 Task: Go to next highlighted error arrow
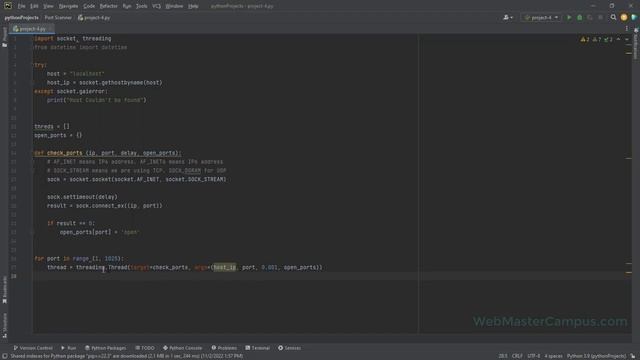pos(627,39)
